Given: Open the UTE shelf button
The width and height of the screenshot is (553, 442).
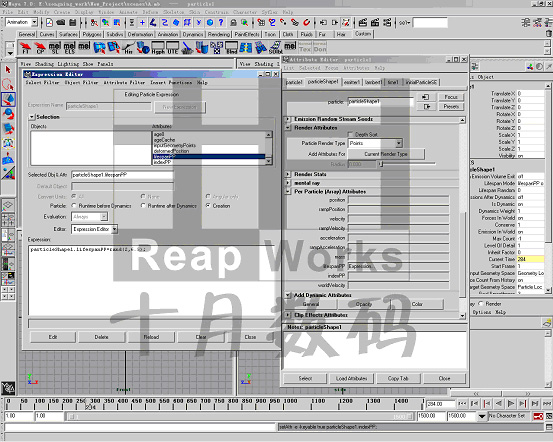Looking at the screenshot, I should 172,48.
